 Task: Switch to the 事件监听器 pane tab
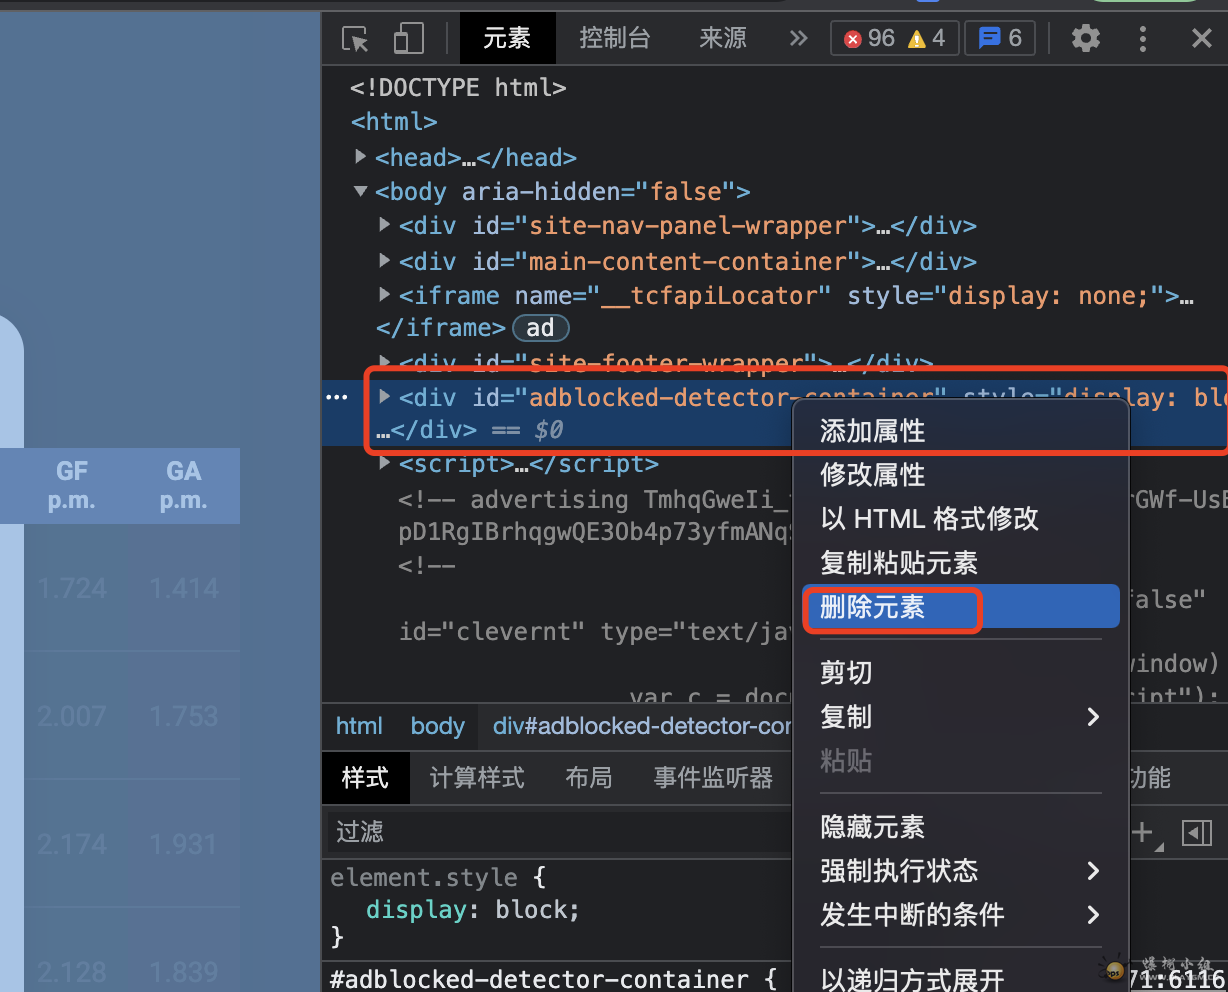tap(714, 778)
